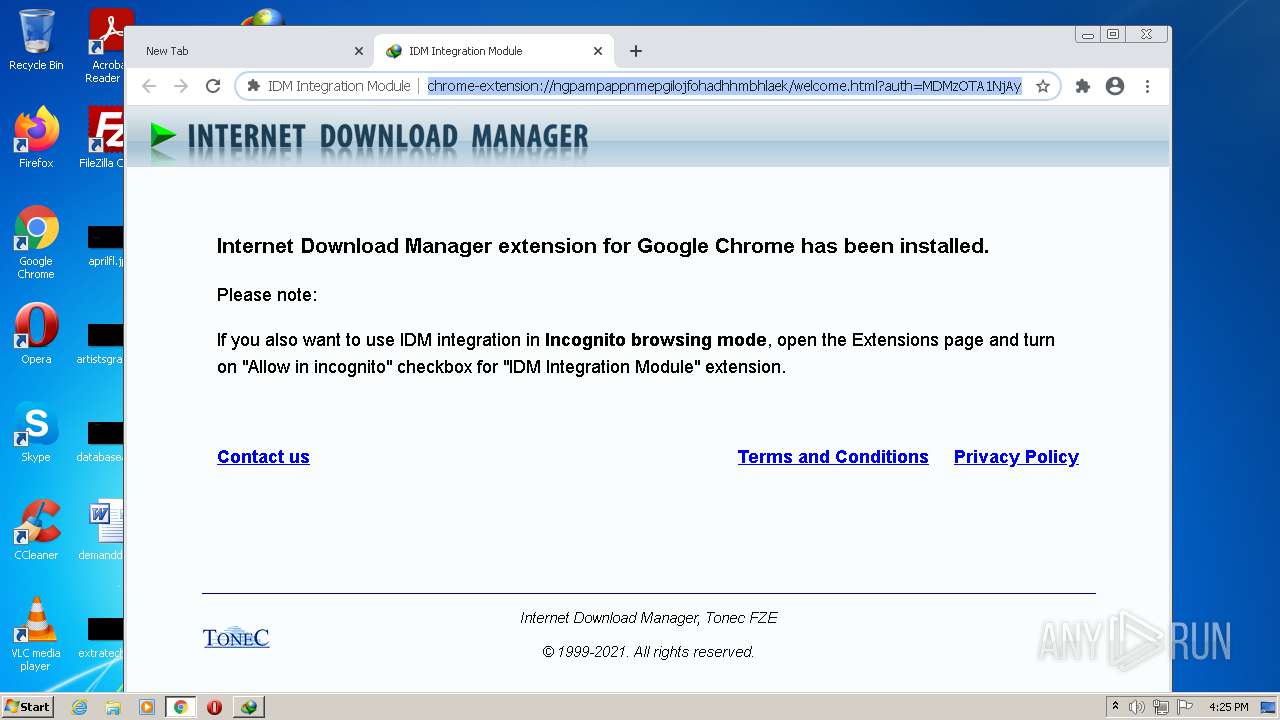Open Windows Explorer folder from the taskbar
Image resolution: width=1280 pixels, height=720 pixels.
113,707
